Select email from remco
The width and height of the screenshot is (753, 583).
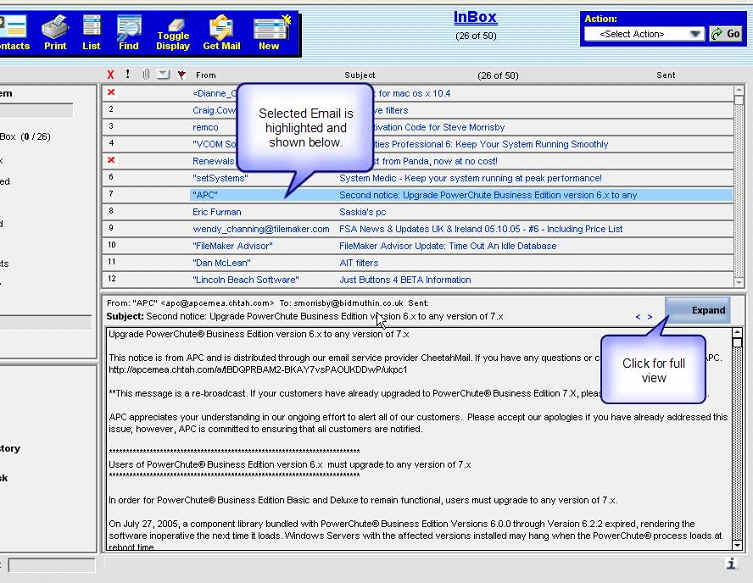(x=205, y=127)
